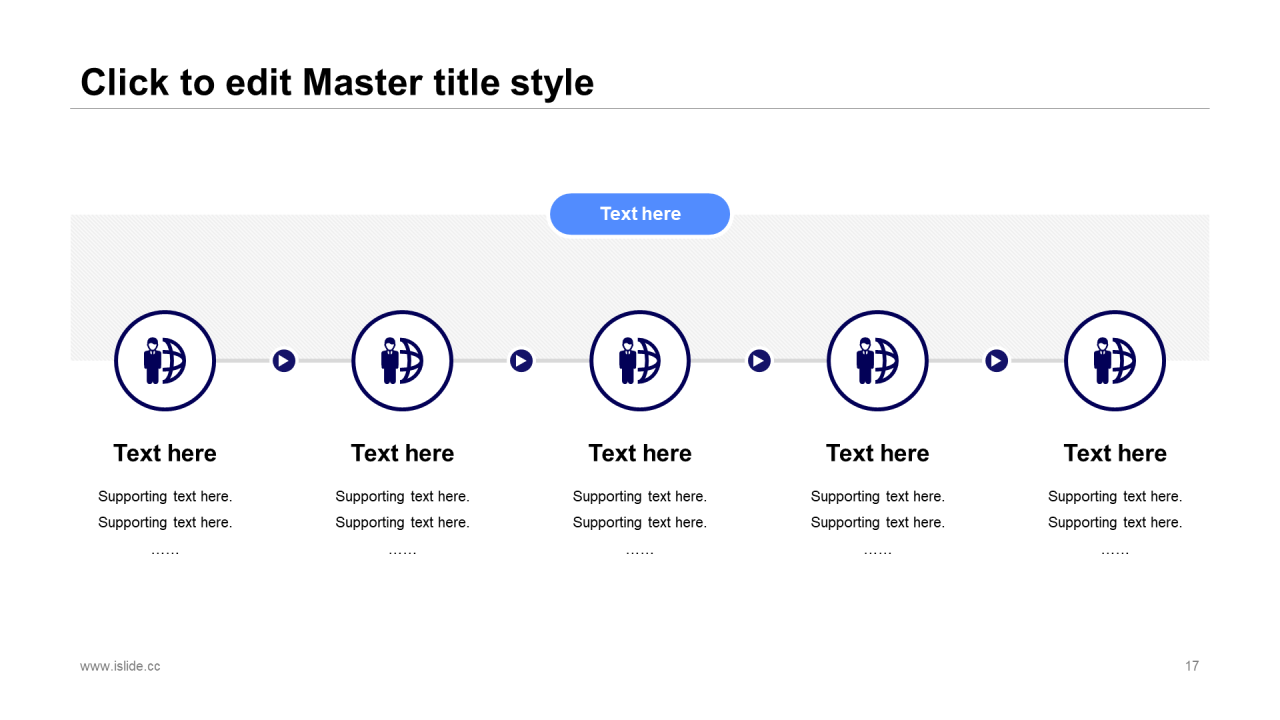Select the 'Click to edit Master title style' title
This screenshot has width=1280, height=720.
pos(337,82)
